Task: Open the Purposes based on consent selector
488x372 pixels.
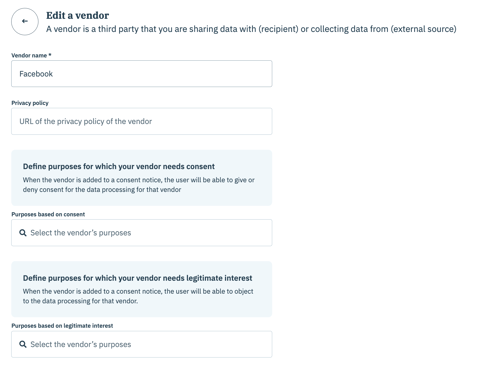Action: pos(142,233)
